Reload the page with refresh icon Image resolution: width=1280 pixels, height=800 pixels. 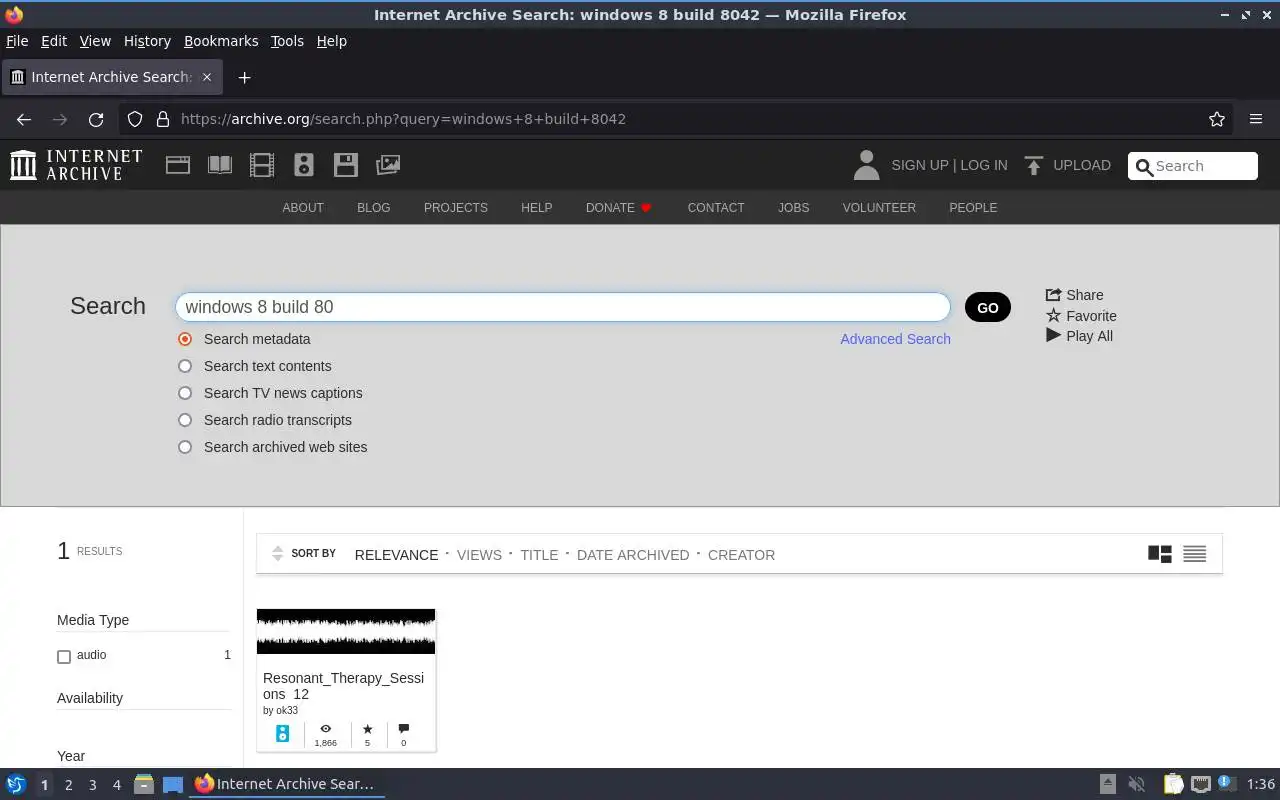tap(96, 119)
